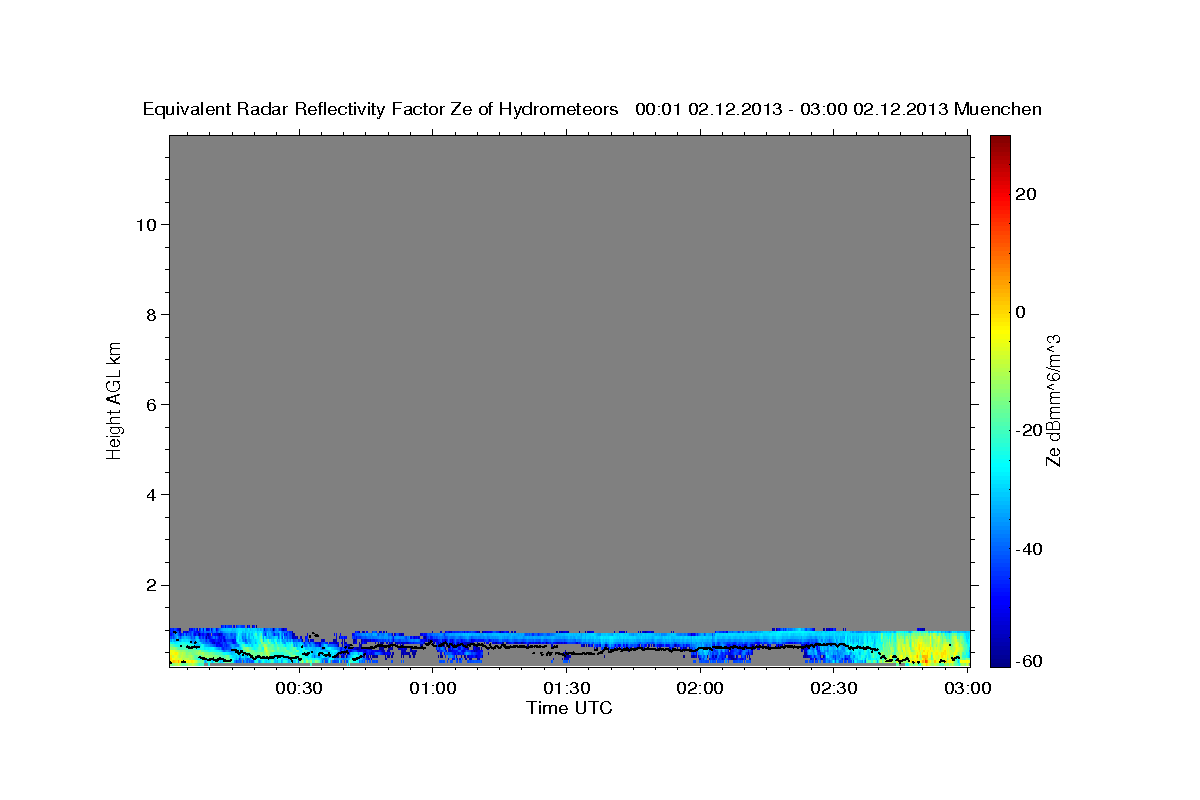Click the height tick label '4'
1200x800 pixels.
[x=152, y=494]
